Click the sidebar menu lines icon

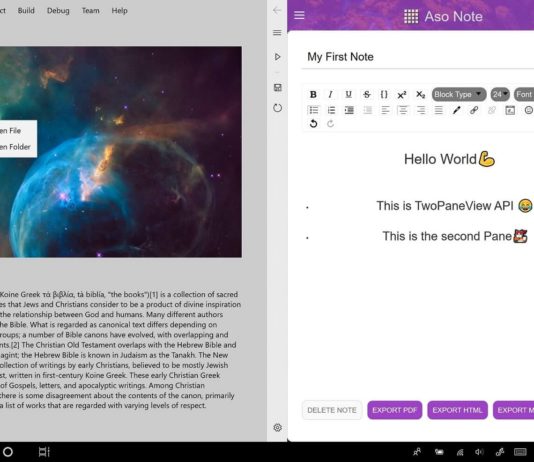coord(277,33)
